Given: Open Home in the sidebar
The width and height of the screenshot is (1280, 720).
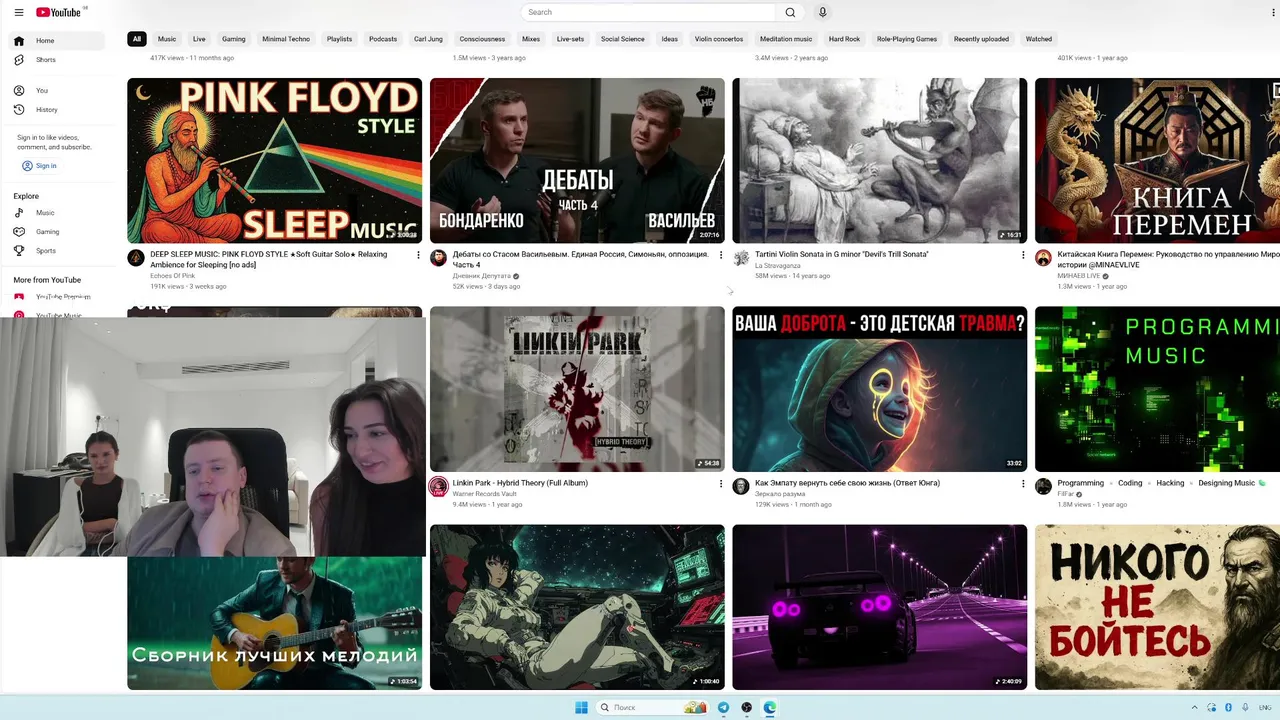Looking at the screenshot, I should [x=57, y=41].
